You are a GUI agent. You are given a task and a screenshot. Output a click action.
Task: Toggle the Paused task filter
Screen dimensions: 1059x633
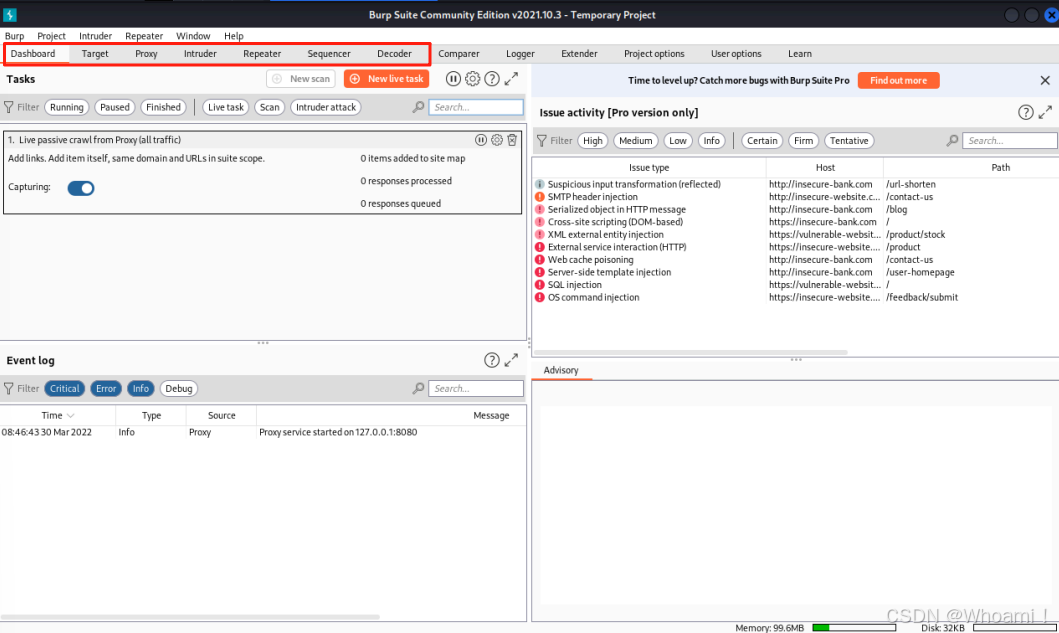115,107
